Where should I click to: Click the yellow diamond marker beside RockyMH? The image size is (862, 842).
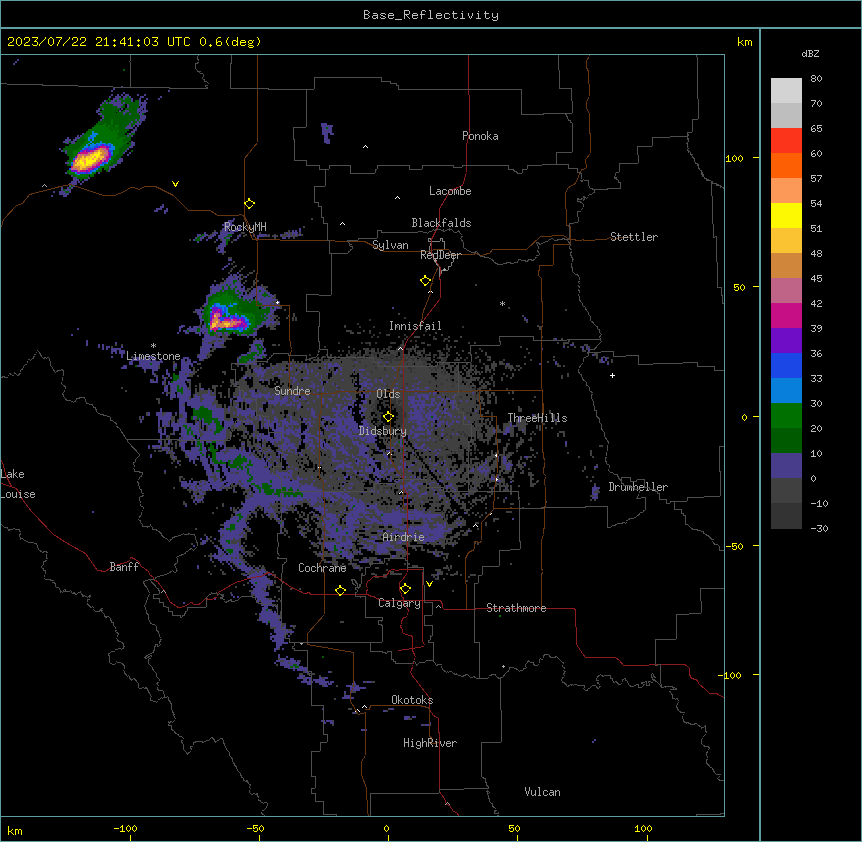pos(250,204)
